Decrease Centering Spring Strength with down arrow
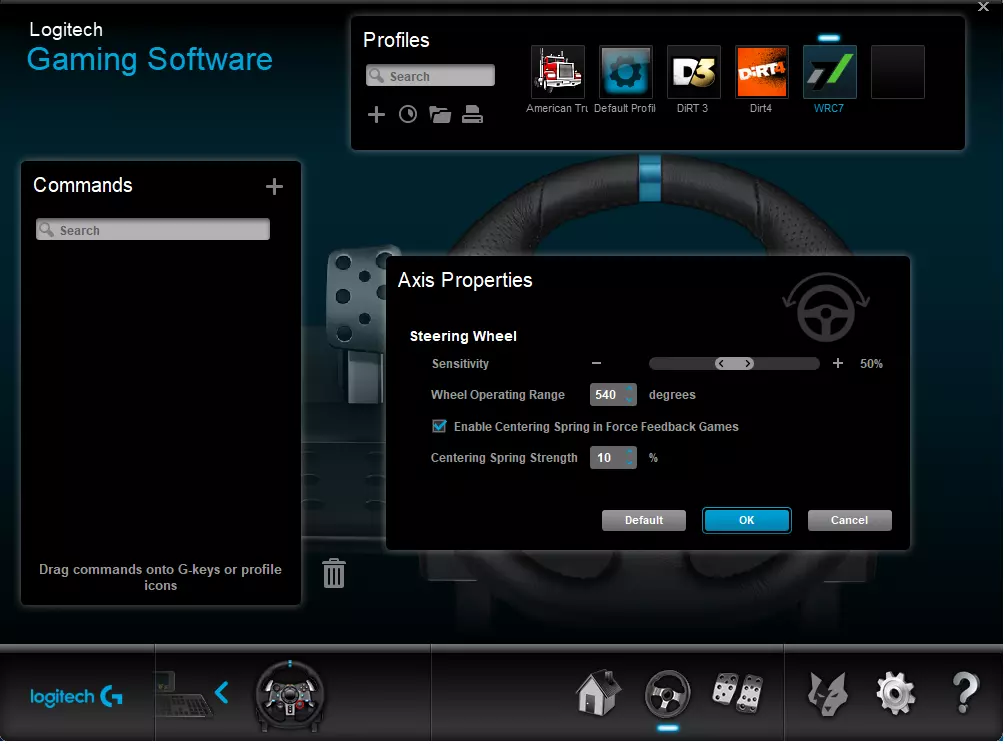Image resolution: width=1005 pixels, height=744 pixels. (631, 463)
